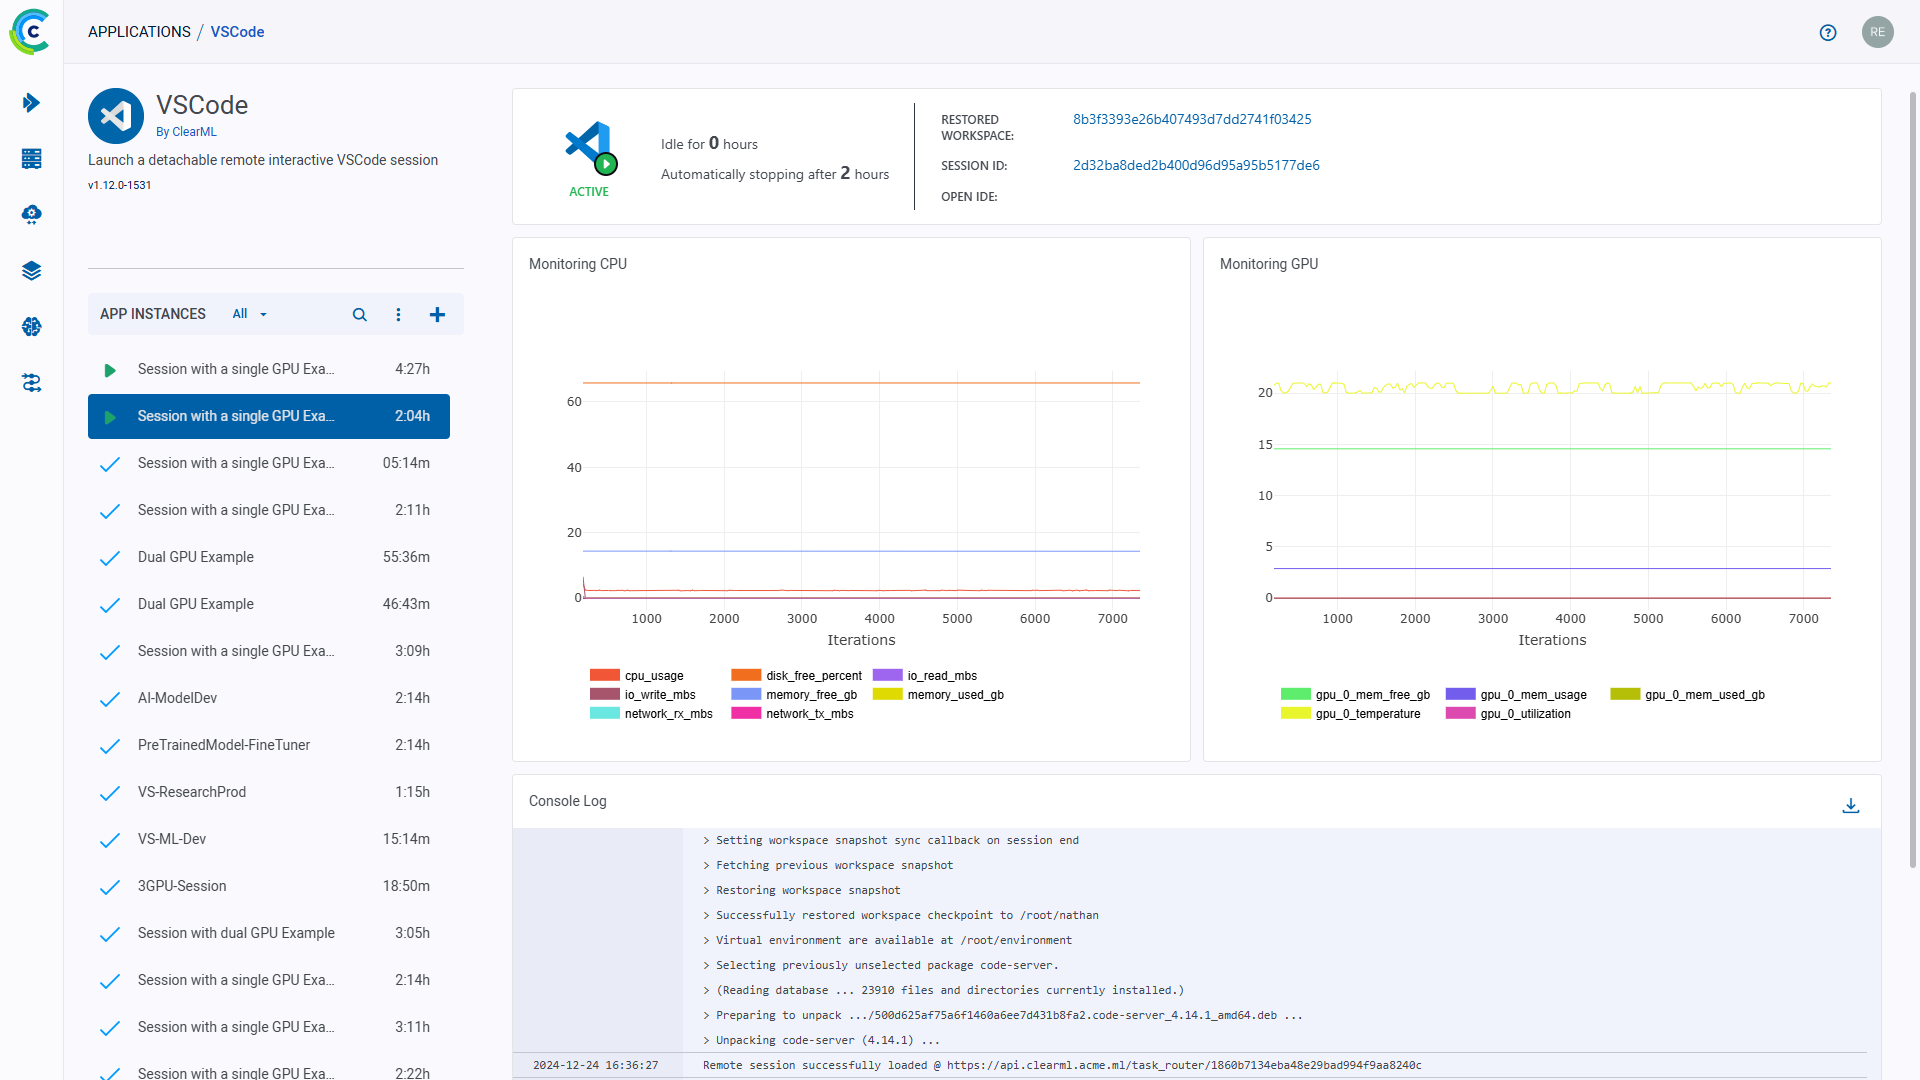1920x1080 pixels.
Task: Open the SESSION ID link
Action: click(x=1197, y=165)
